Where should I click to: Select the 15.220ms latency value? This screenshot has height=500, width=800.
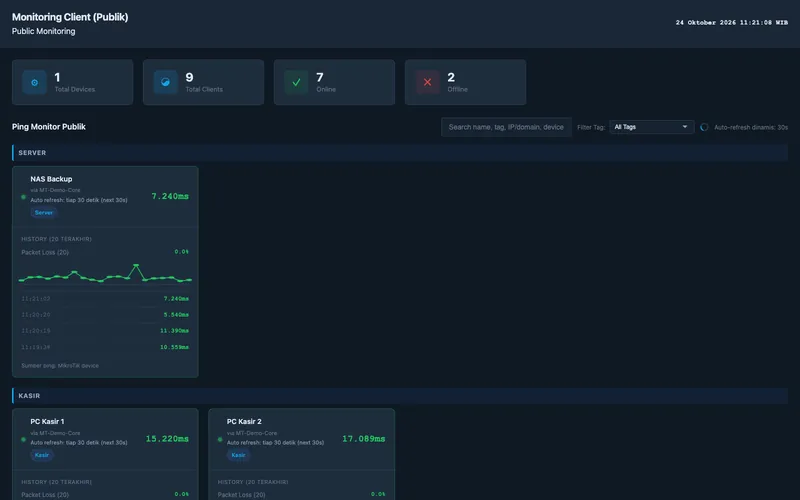(167, 439)
